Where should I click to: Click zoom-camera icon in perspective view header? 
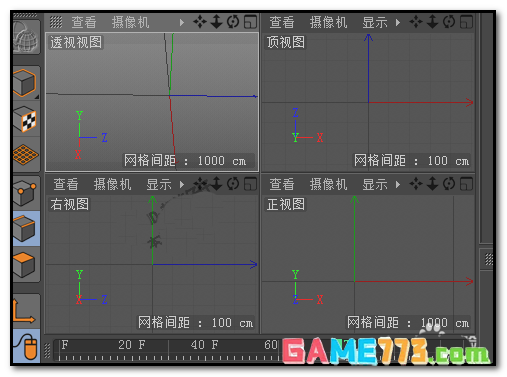[x=217, y=22]
